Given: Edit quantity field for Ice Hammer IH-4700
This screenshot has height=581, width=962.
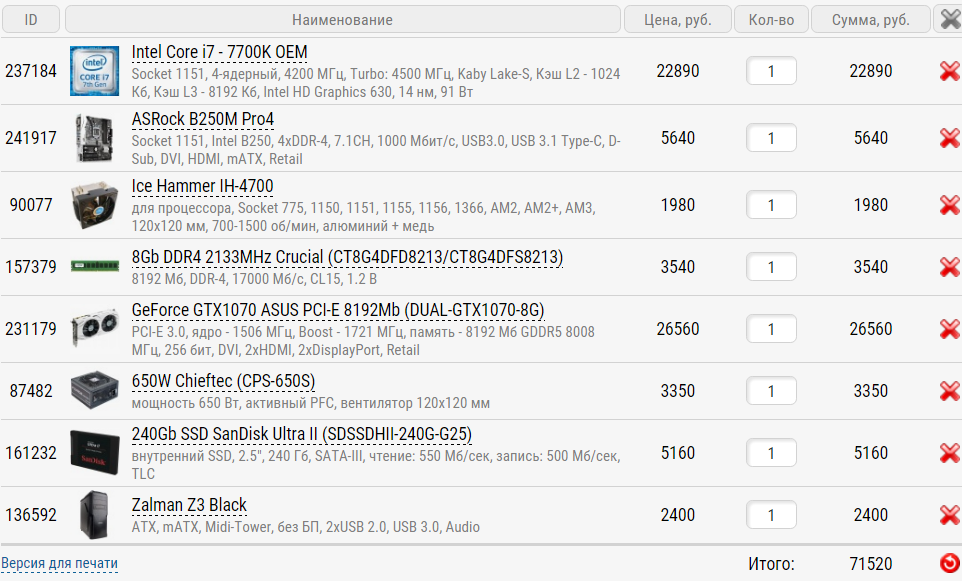Looking at the screenshot, I should pos(771,205).
